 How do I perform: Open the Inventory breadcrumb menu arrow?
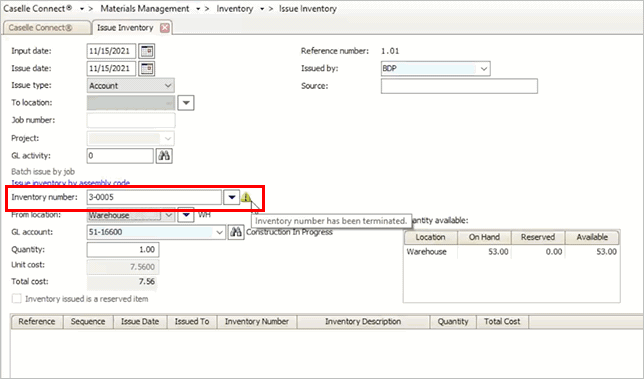pos(262,9)
